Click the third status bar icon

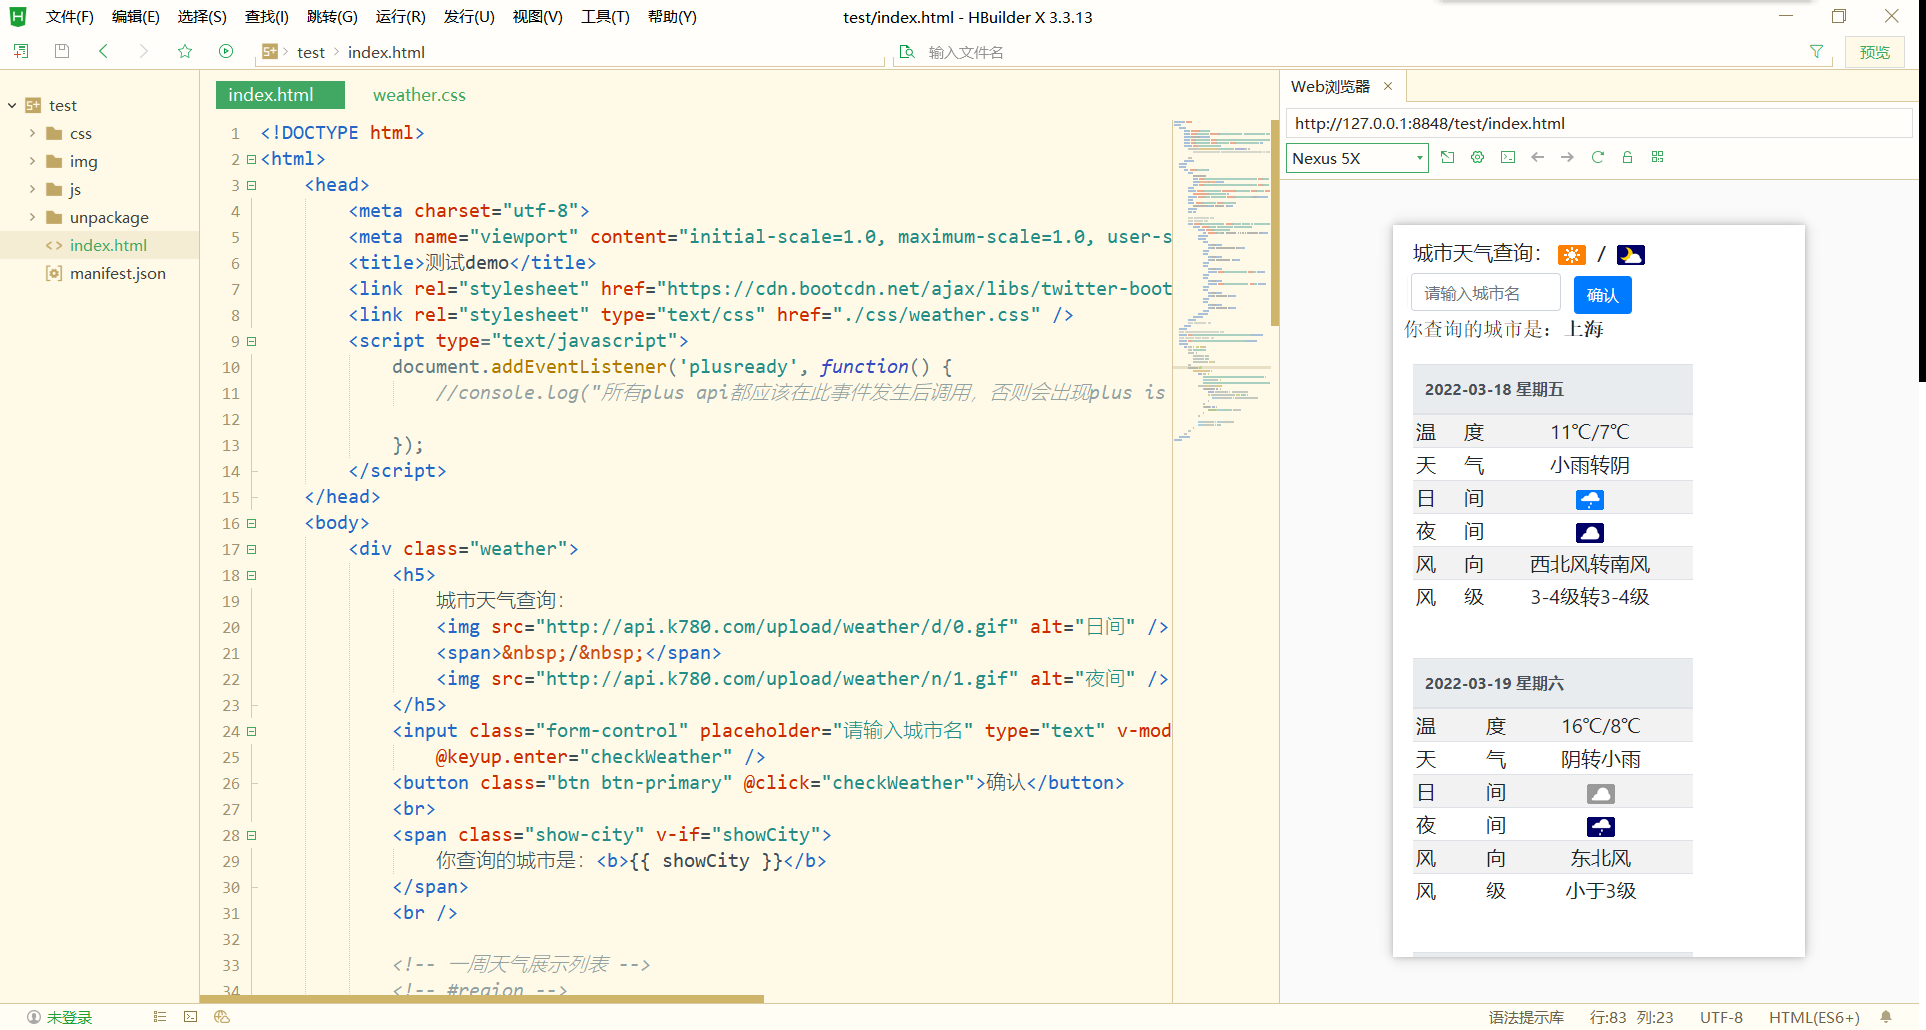tap(222, 1016)
